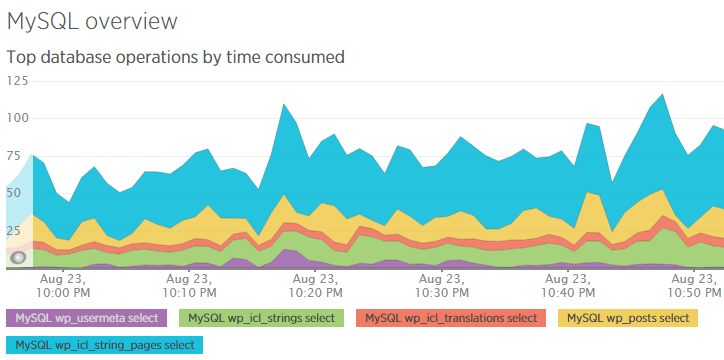Toggle MySQL wp_icl_strings select series
Image resolution: width=724 pixels, height=360 pixels.
click(x=261, y=318)
